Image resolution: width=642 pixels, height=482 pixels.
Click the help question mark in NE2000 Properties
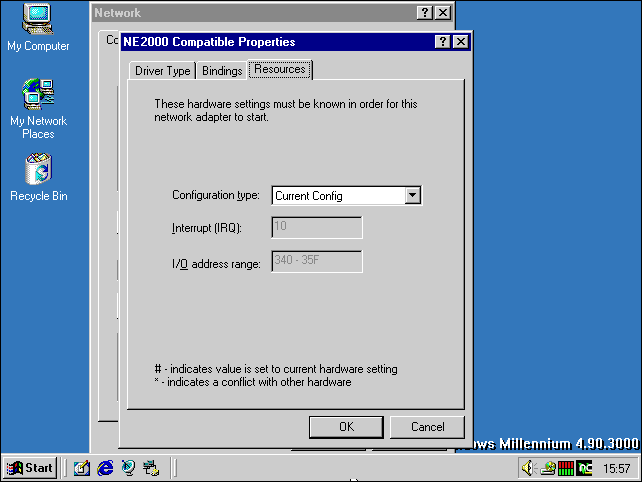tap(443, 41)
